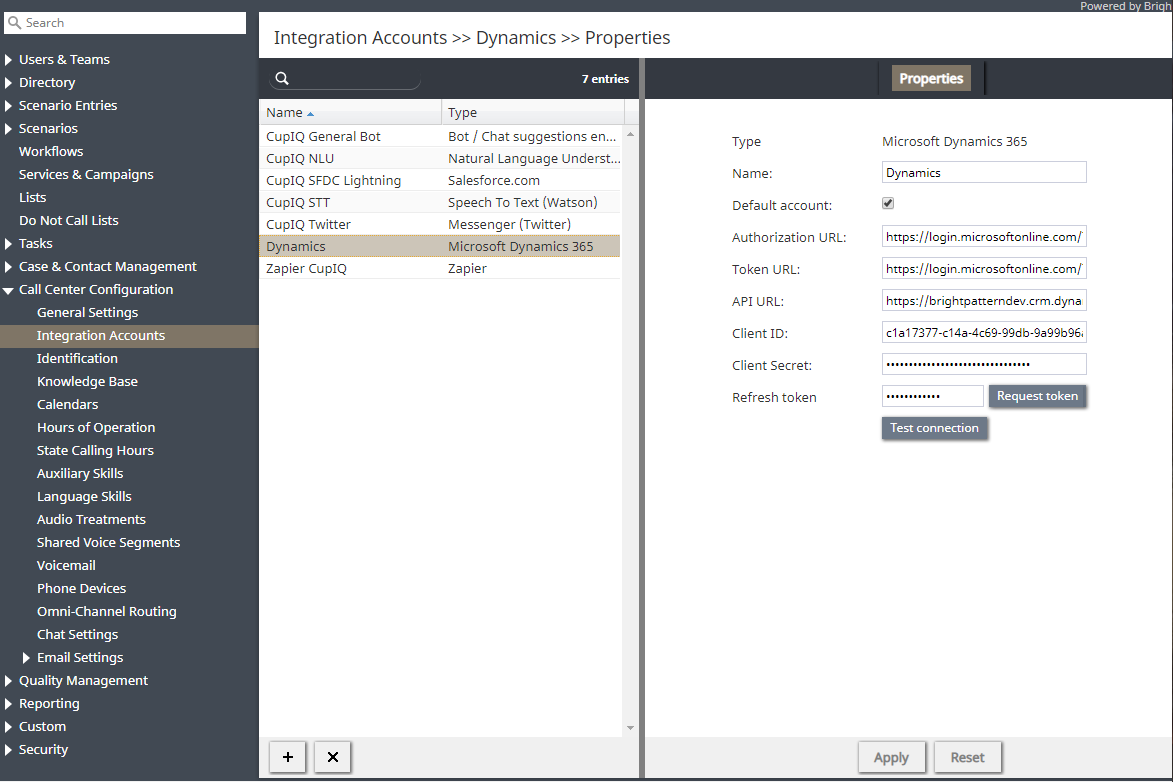Viewport: 1173px width, 782px height.
Task: Select the Zapier CupIQ row
Action: (x=440, y=268)
